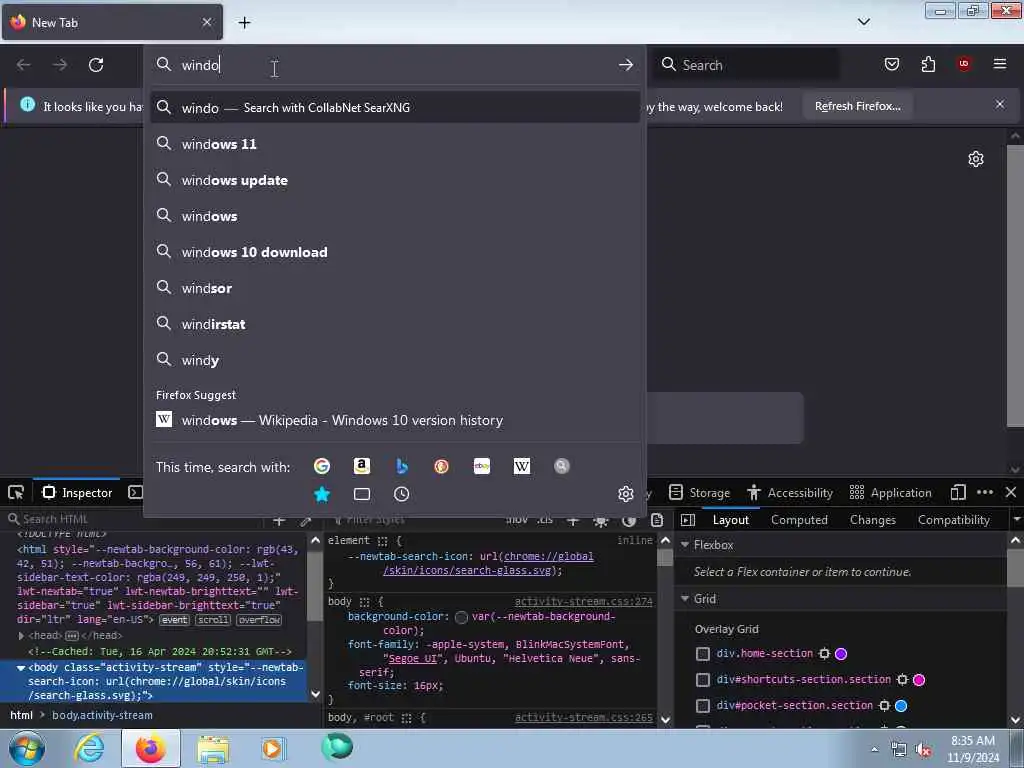This screenshot has height=768, width=1024.
Task: Open search settings gear in the urlbar dropdown
Action: (x=626, y=494)
